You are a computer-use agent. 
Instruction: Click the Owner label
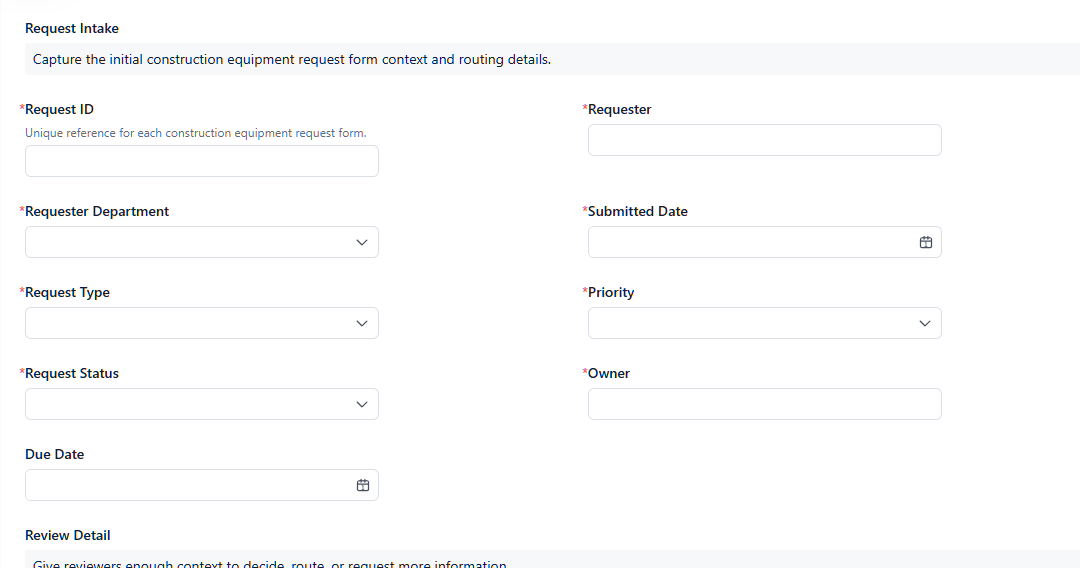(609, 373)
